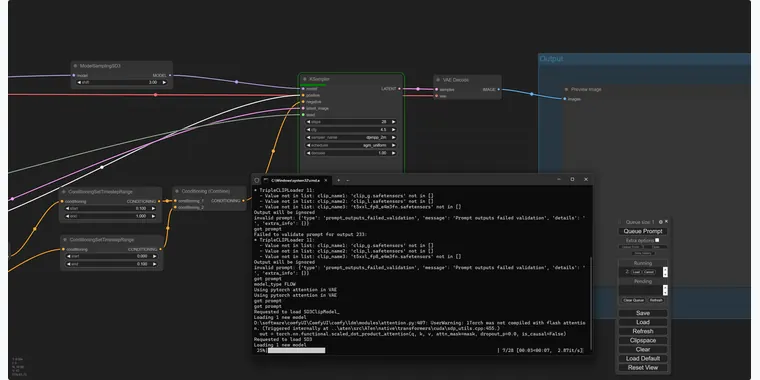Click the small Refresh button beside Clear Queue

[656, 300]
